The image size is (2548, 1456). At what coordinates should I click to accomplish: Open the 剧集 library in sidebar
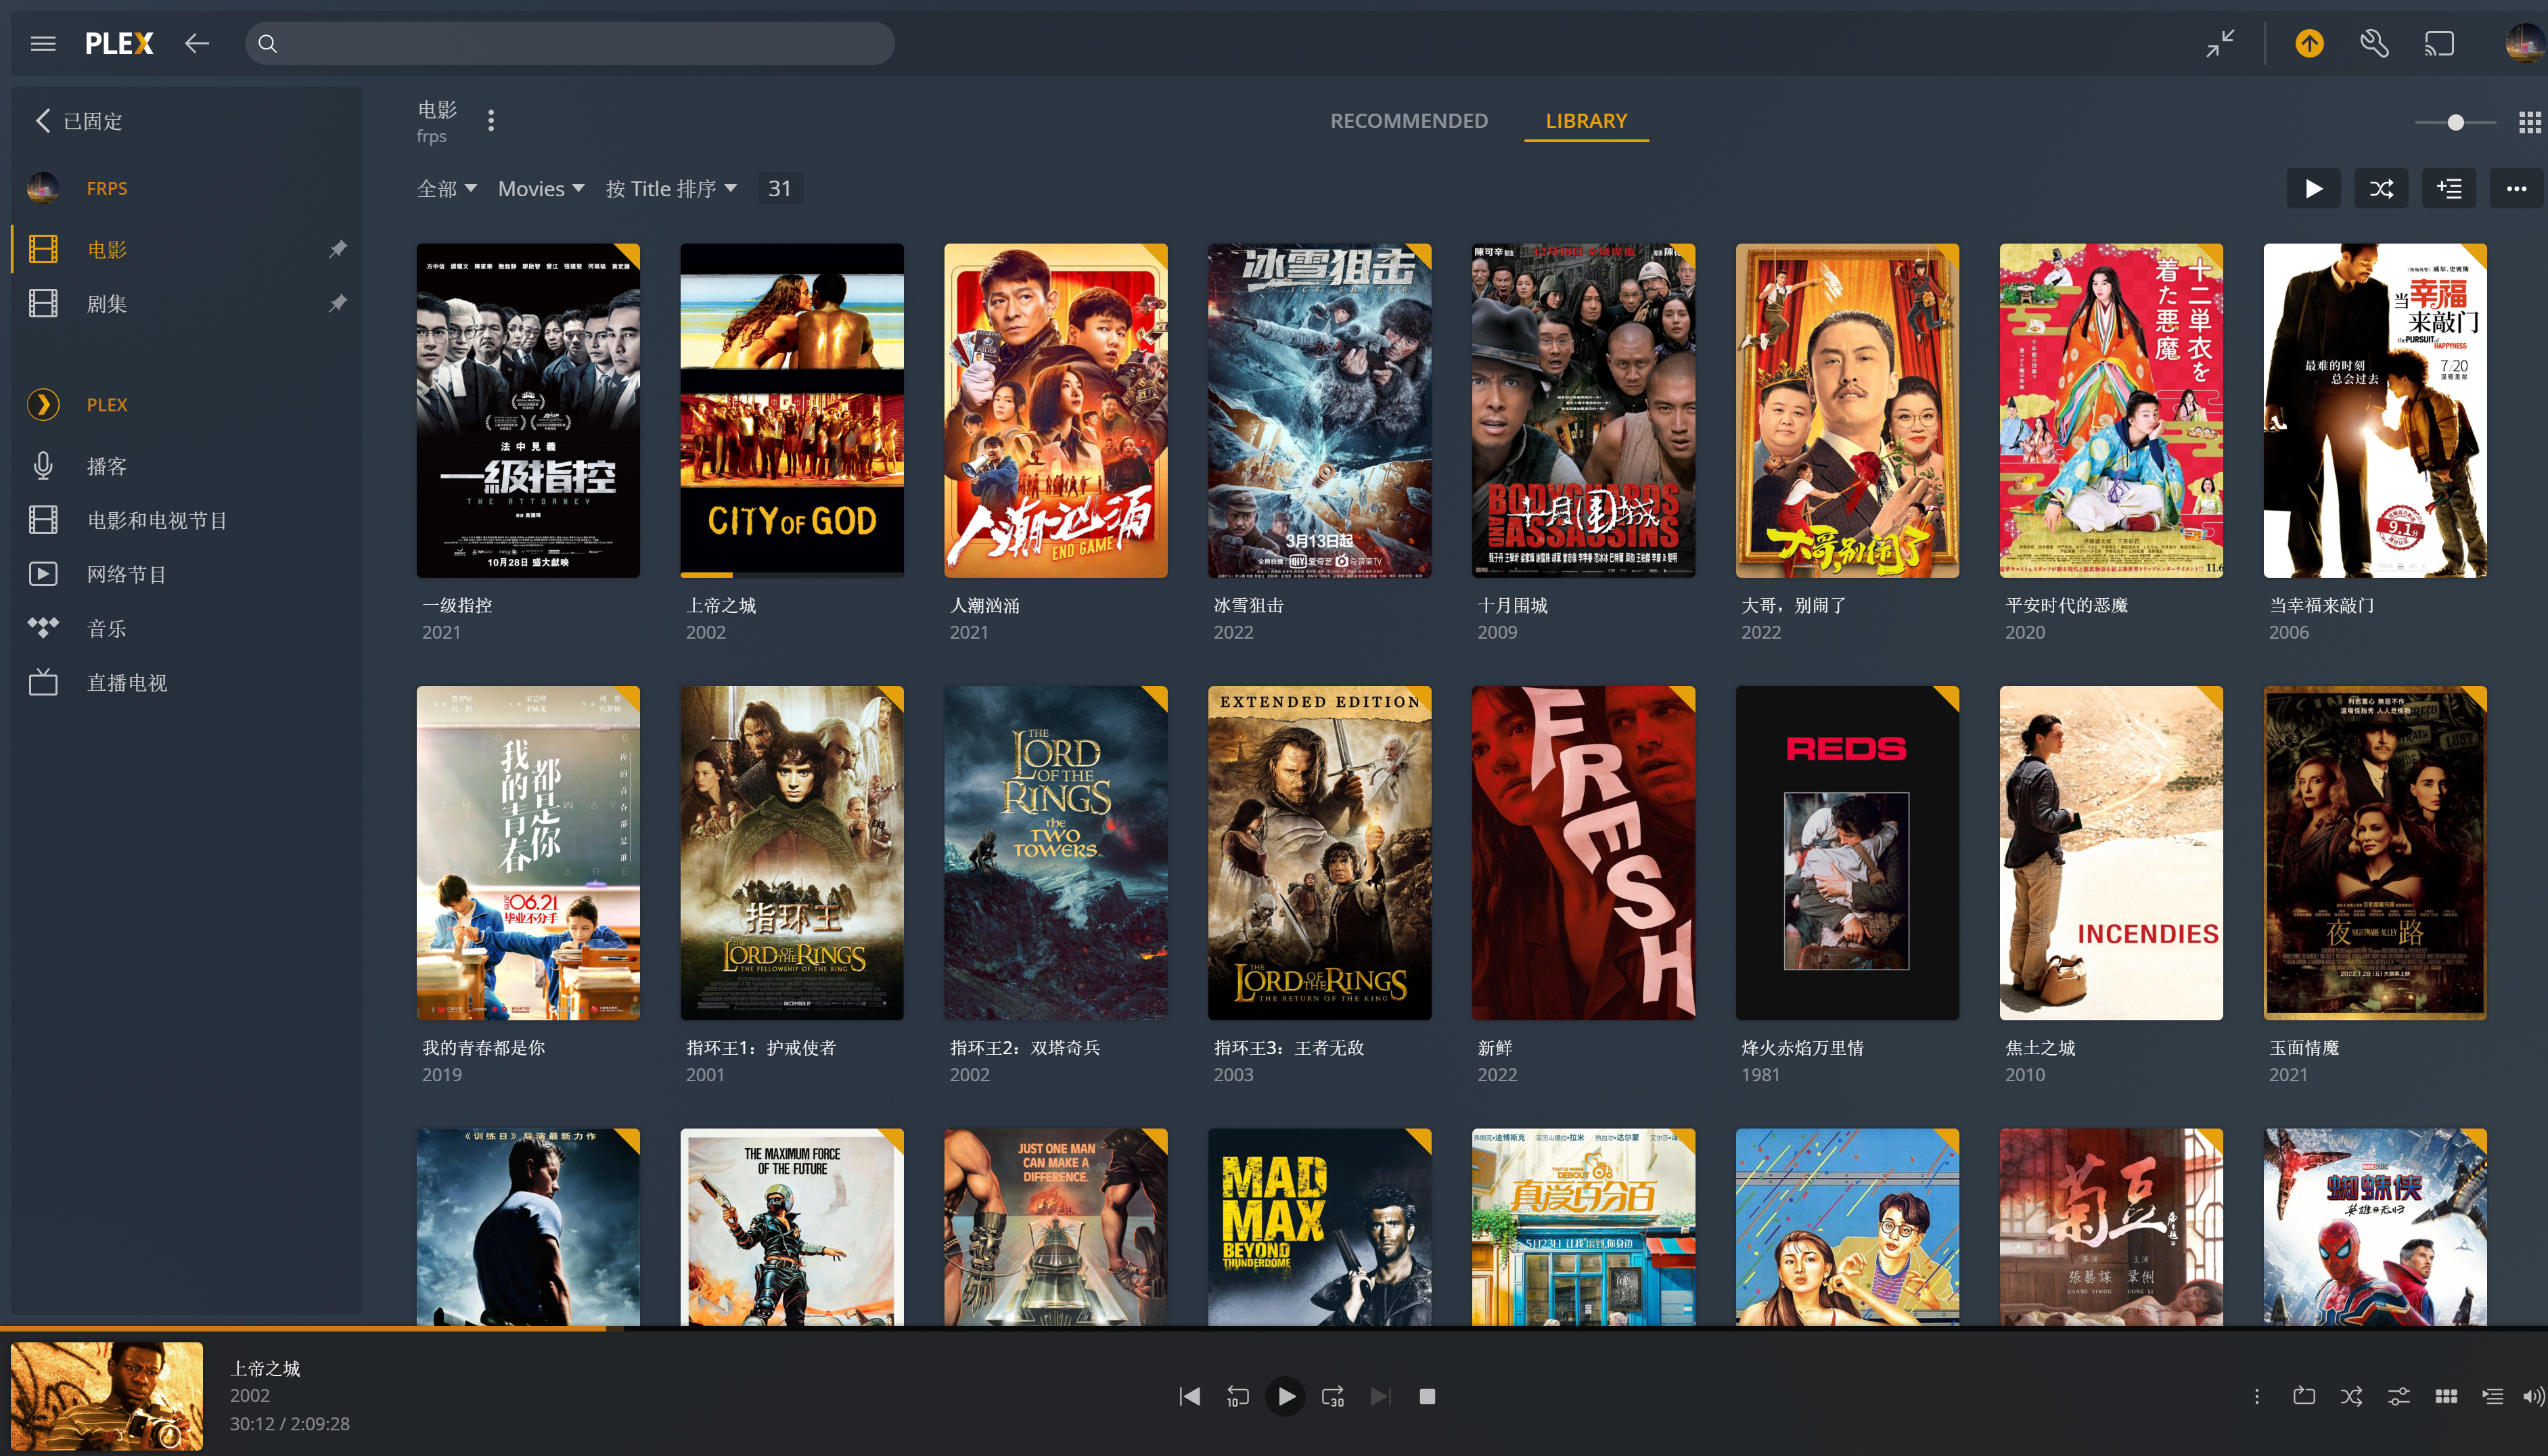(x=107, y=303)
